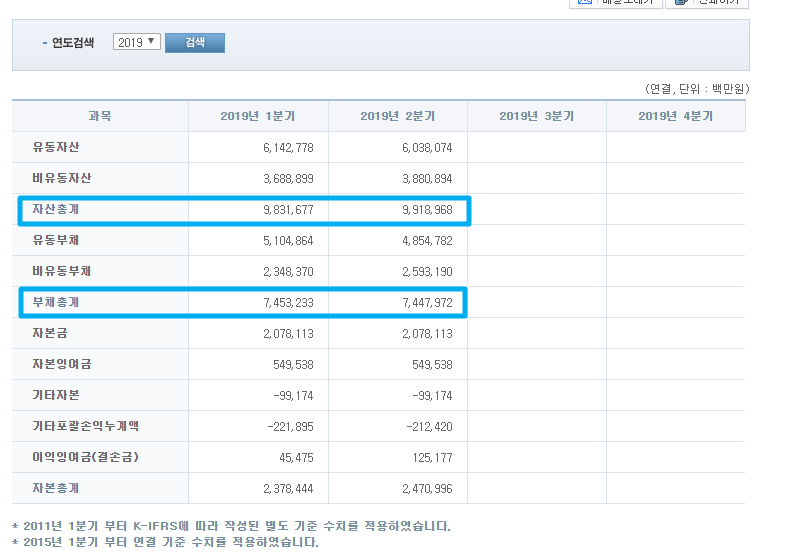Select the 과목 column header

pos(100,116)
